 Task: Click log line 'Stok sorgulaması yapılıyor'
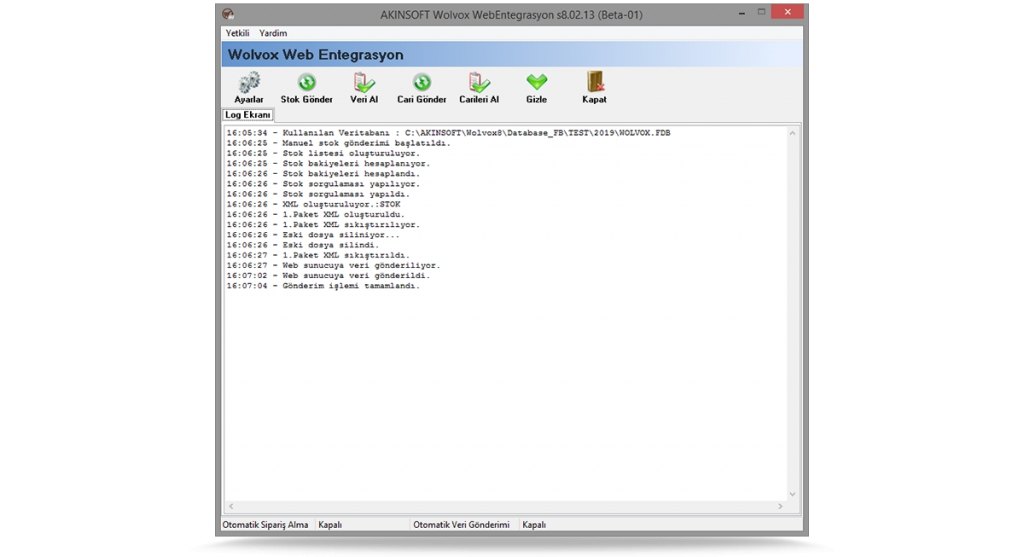point(323,184)
